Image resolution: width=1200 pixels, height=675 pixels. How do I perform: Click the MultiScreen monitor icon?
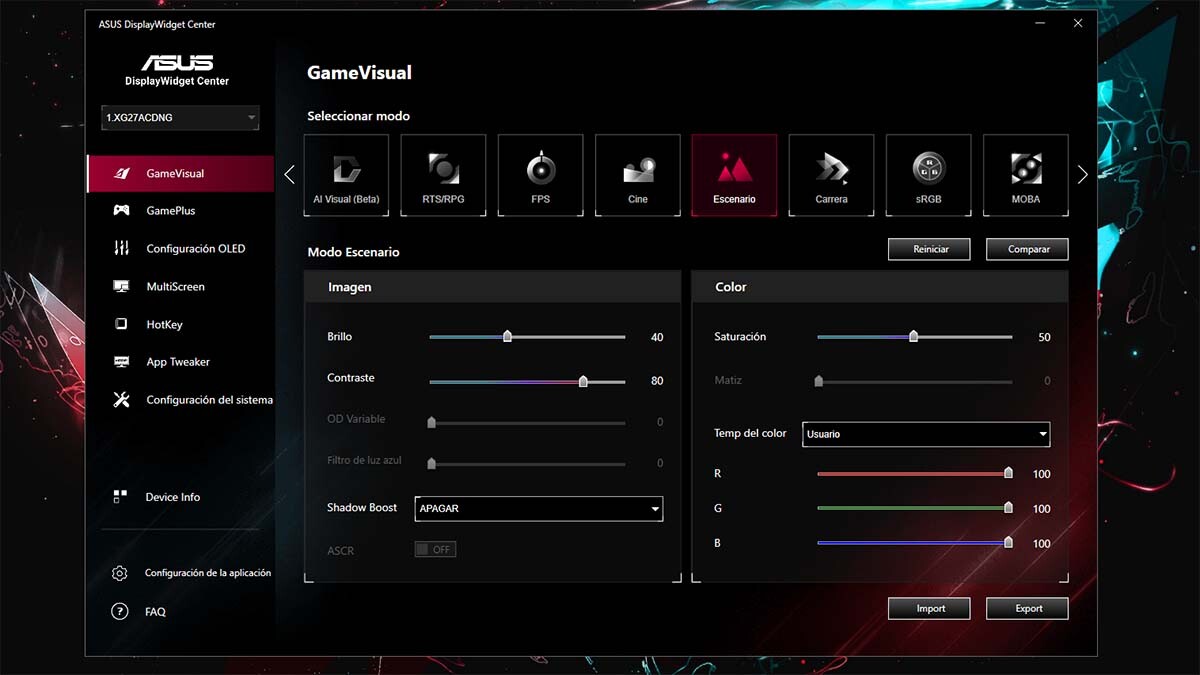(121, 287)
